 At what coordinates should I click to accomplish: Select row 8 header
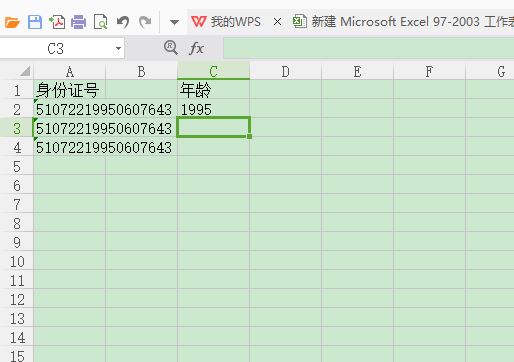coord(17,223)
